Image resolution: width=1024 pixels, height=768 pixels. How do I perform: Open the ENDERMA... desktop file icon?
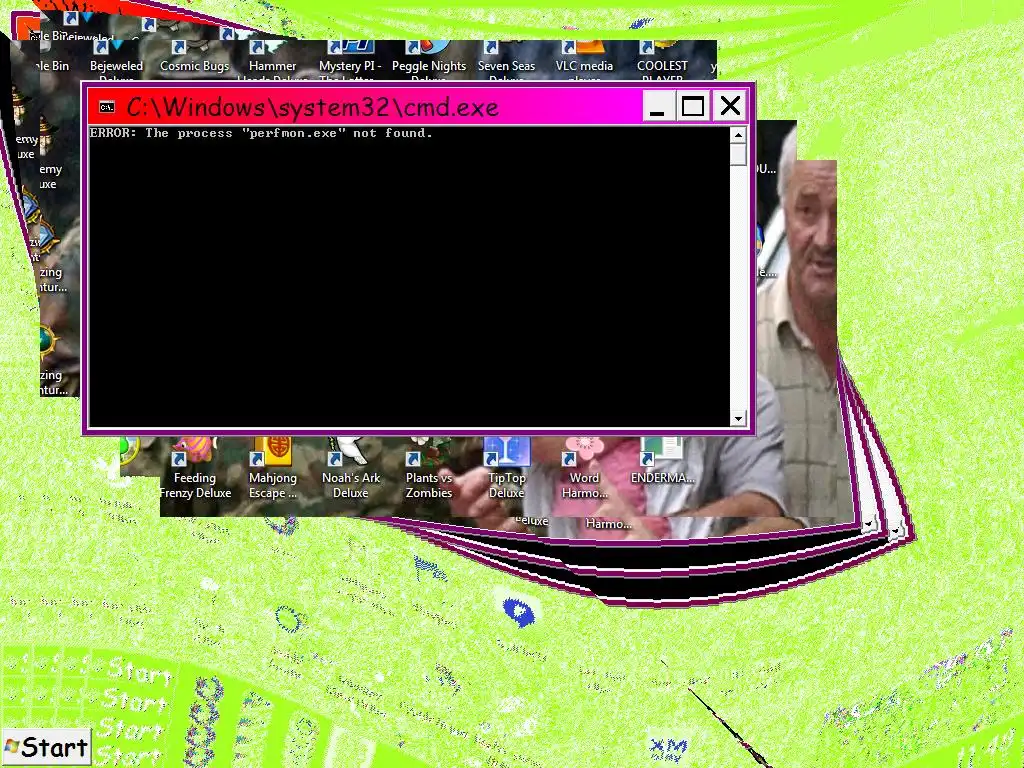(662, 462)
